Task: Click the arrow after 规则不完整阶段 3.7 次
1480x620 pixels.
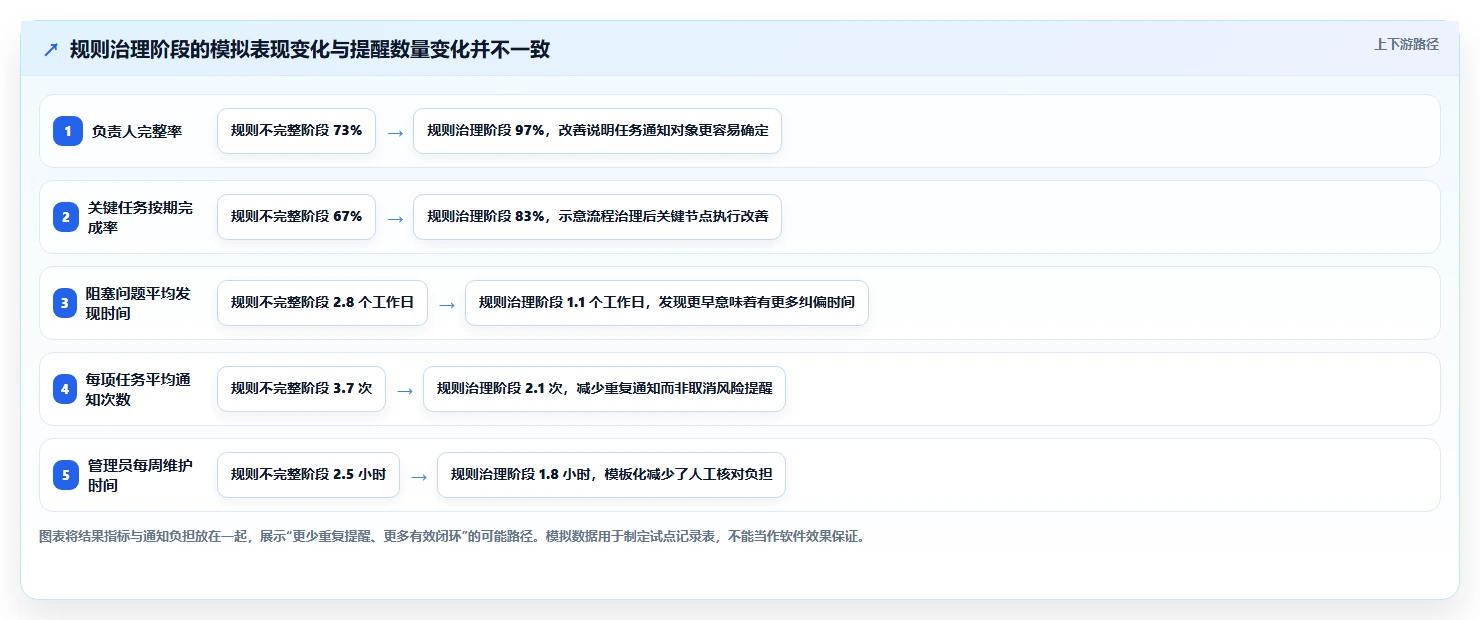Action: pos(405,390)
